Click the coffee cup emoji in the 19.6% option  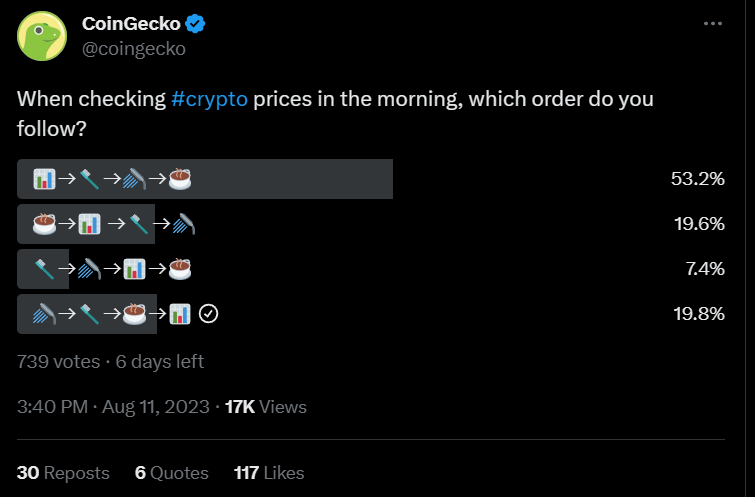click(x=44, y=224)
